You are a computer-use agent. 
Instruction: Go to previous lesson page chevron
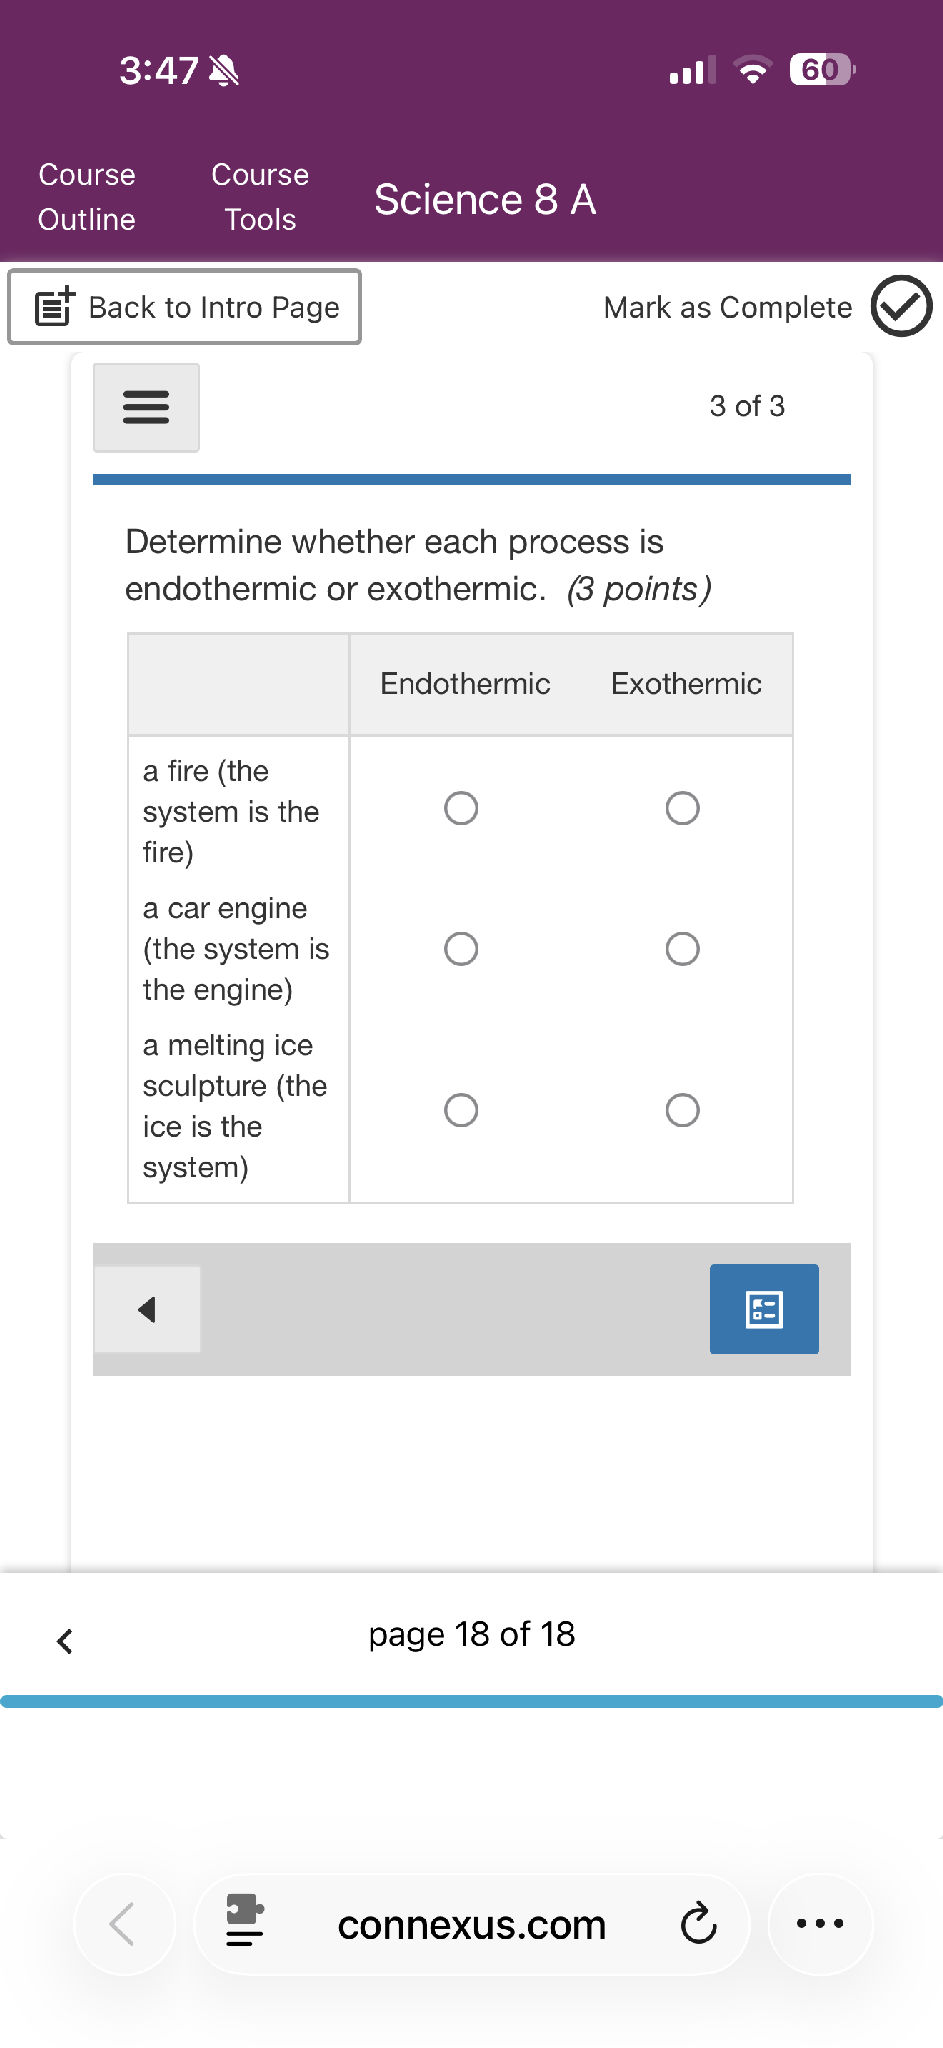point(65,1641)
